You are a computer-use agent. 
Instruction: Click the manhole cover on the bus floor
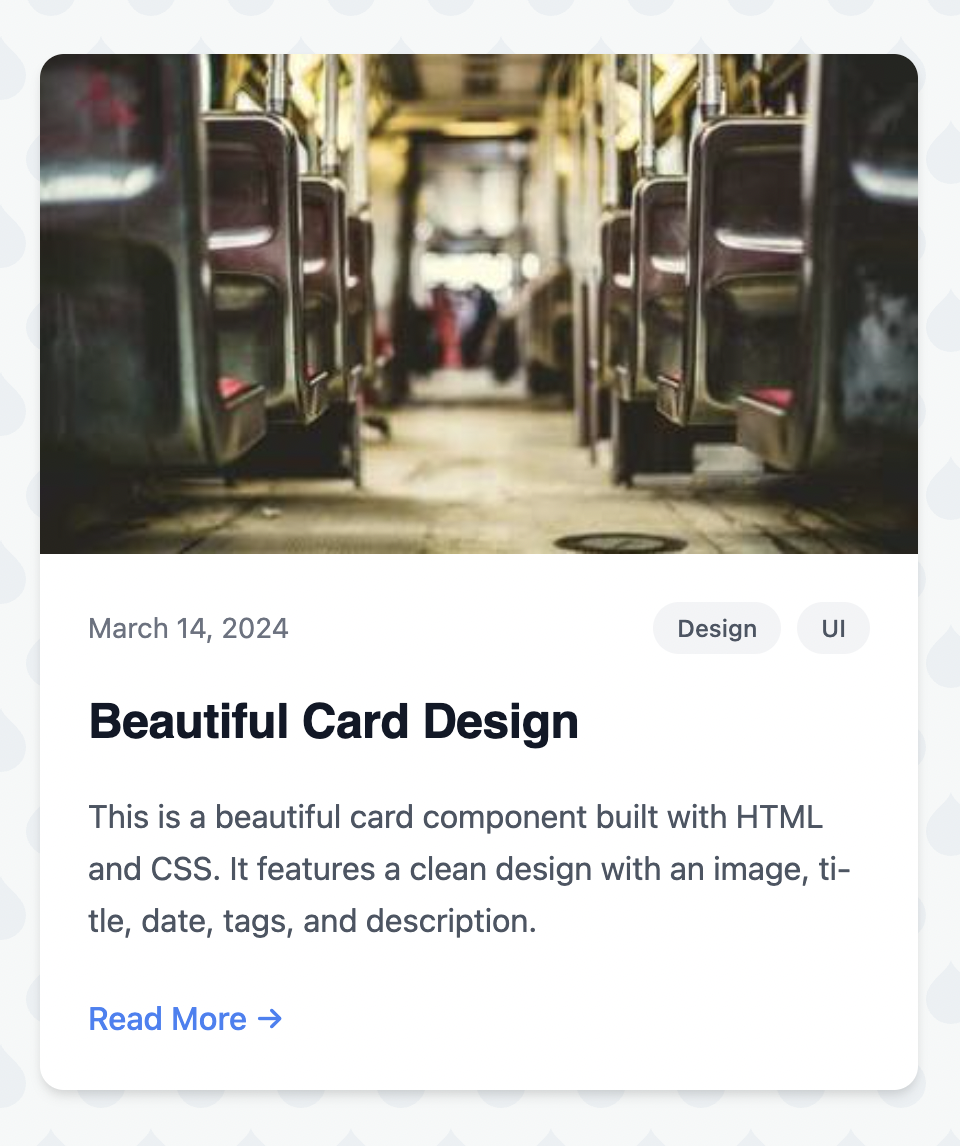pos(621,543)
